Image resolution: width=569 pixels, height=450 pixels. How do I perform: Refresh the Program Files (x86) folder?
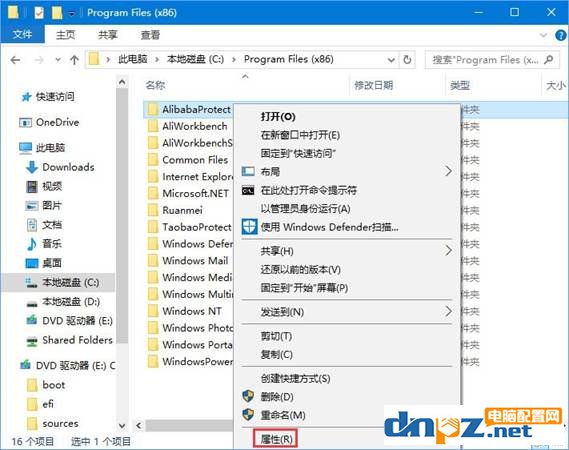pos(407,60)
